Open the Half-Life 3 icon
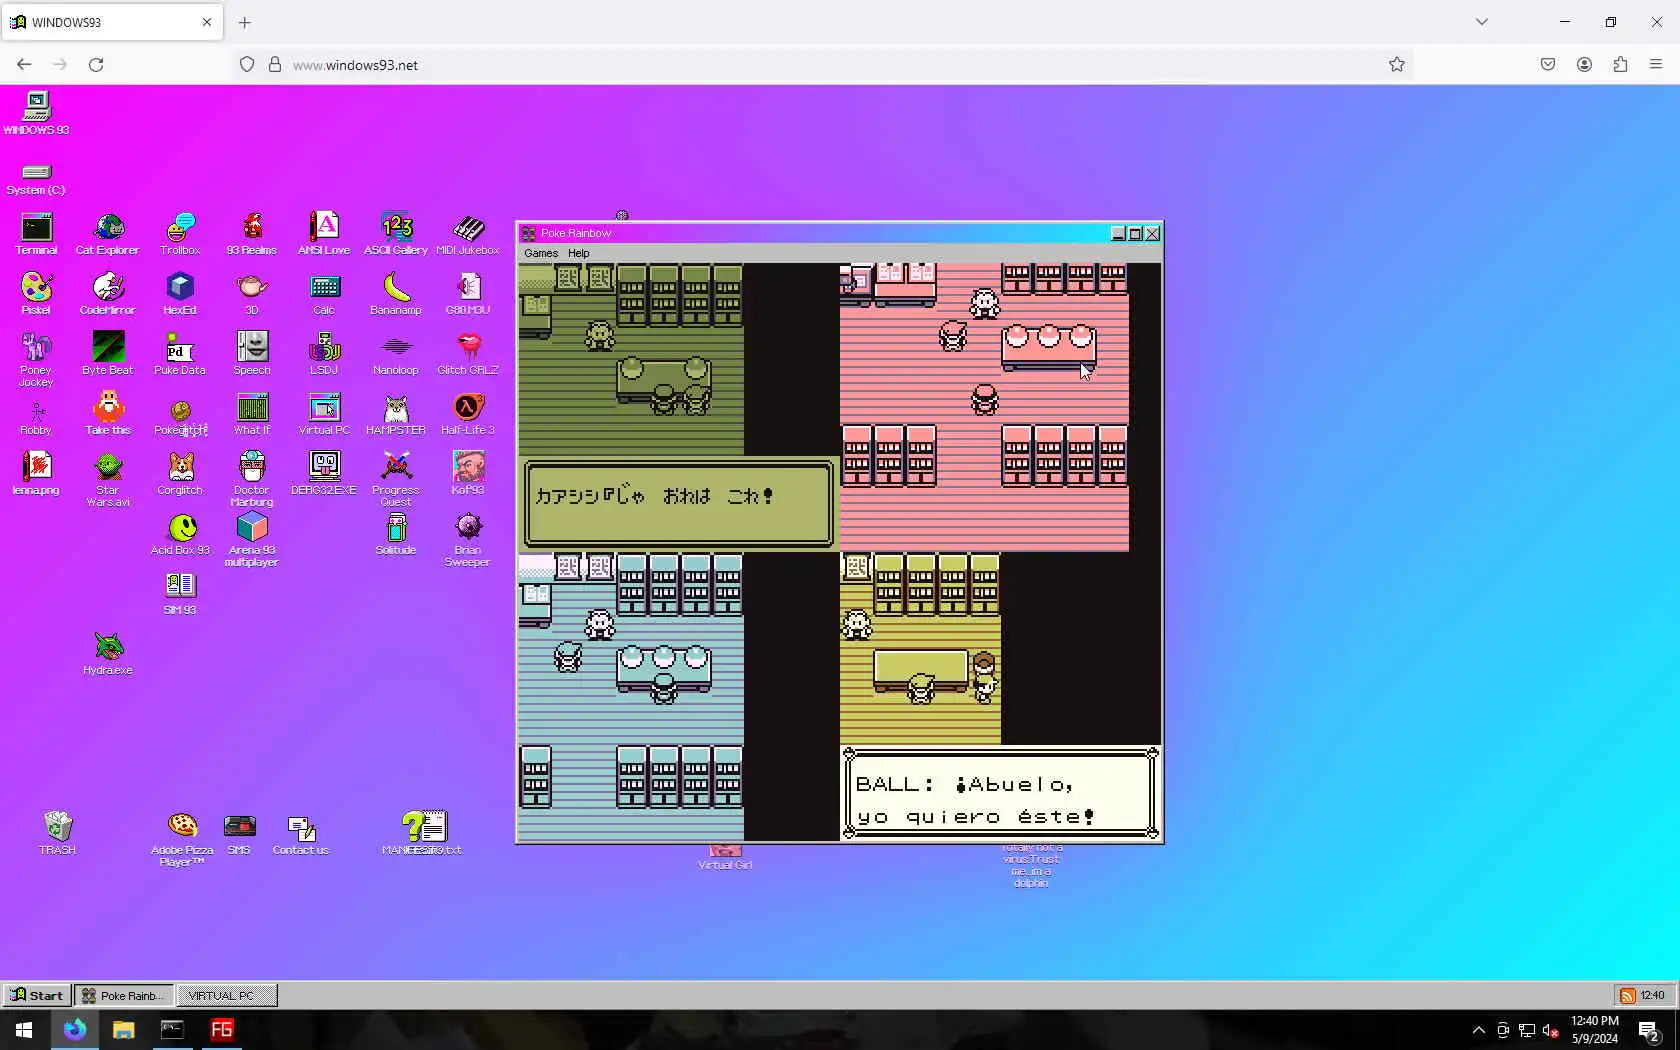This screenshot has height=1050, width=1680. point(468,414)
